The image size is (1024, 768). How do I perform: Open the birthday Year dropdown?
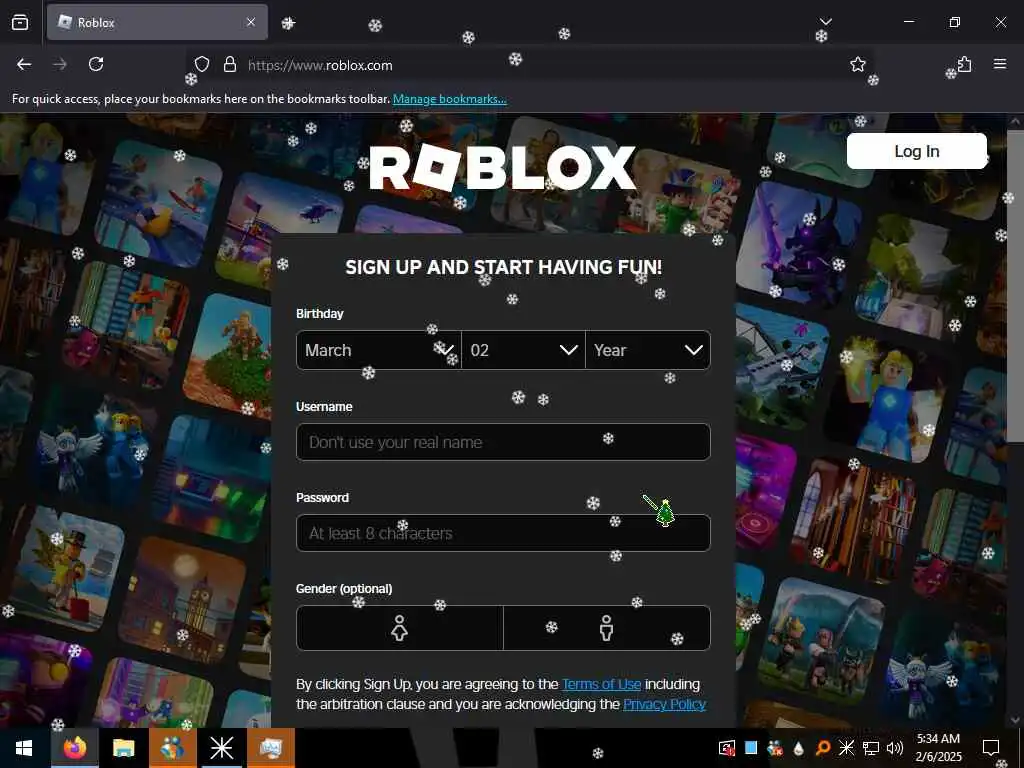pos(648,350)
